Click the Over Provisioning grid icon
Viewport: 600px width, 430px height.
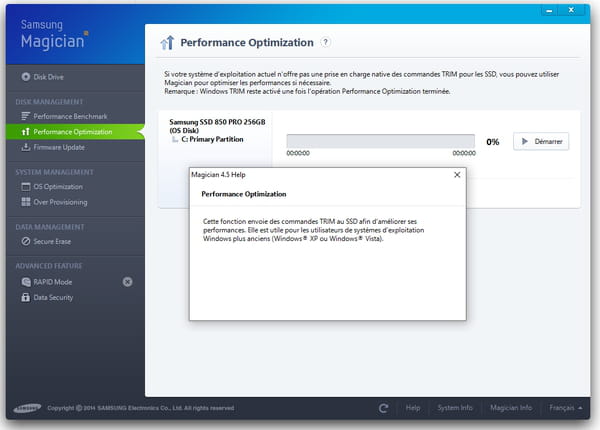(x=26, y=202)
